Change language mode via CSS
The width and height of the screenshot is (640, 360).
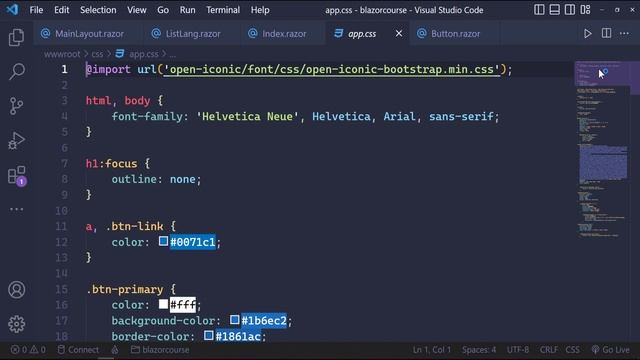[x=572, y=350]
